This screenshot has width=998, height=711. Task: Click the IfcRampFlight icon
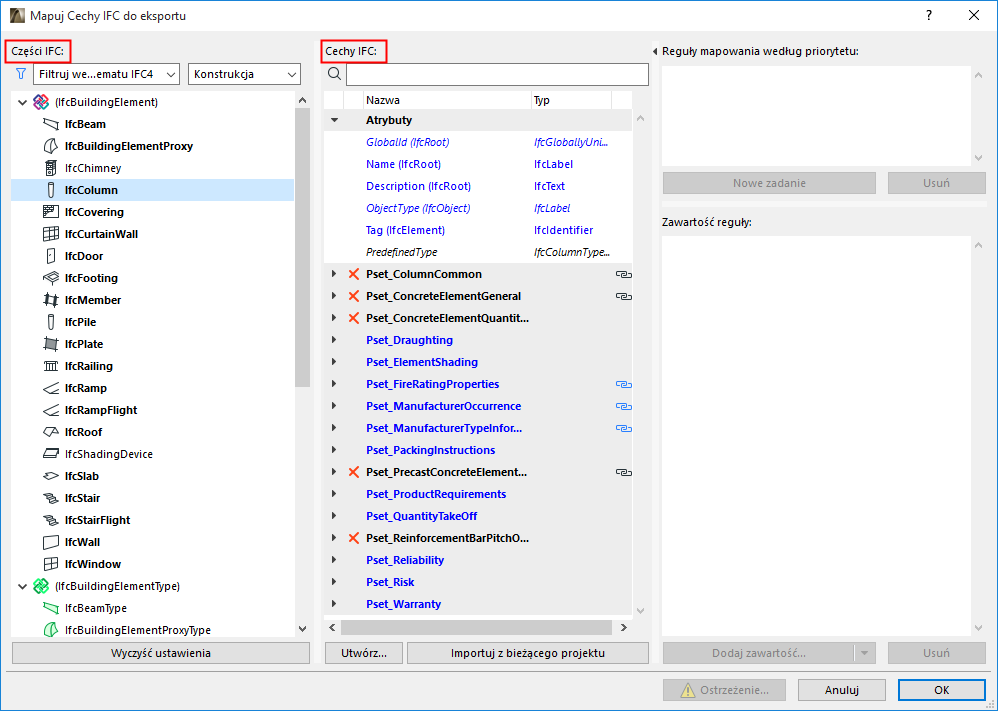[x=50, y=410]
